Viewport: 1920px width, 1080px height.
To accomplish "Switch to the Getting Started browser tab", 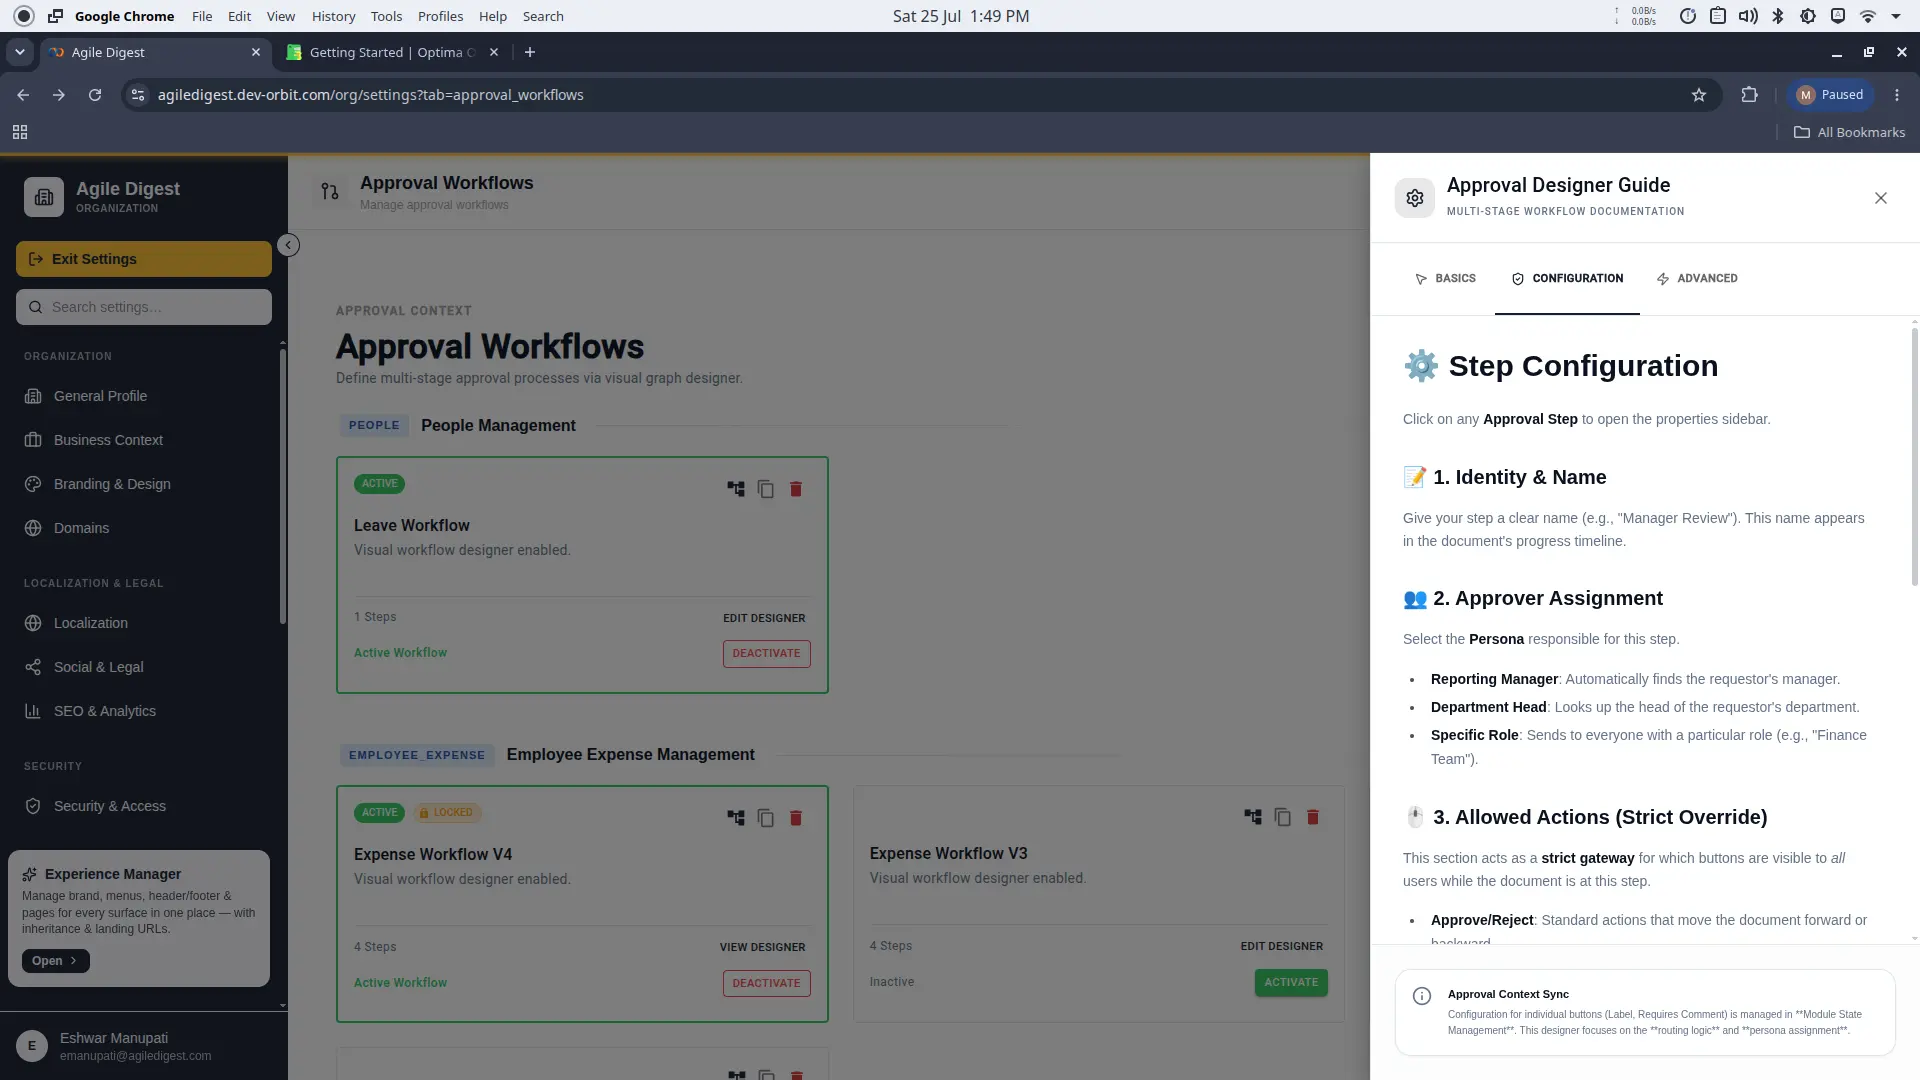I will coord(390,52).
